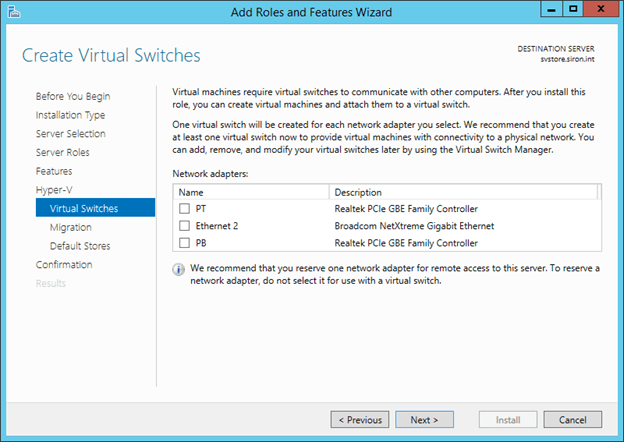Viewport: 624px width, 442px height.
Task: Select the Hyper-V sidebar entry
Action: pos(54,189)
